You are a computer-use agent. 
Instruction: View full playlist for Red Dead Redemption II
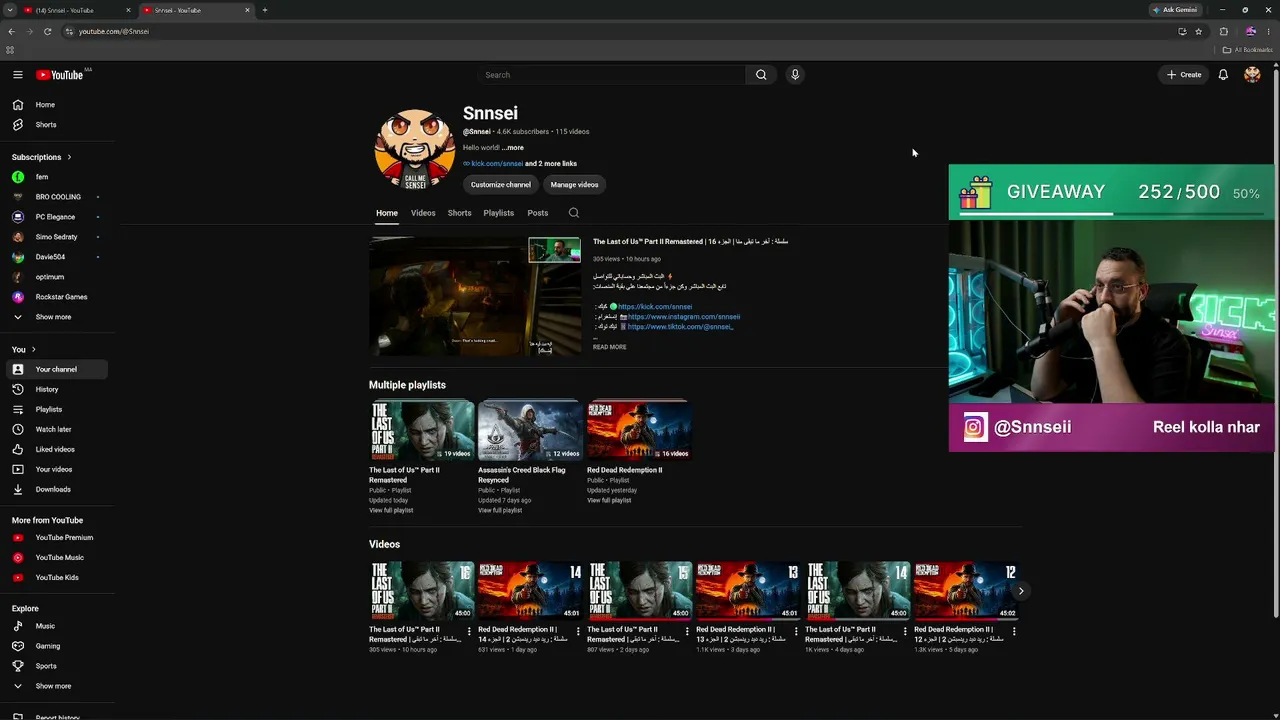(x=609, y=501)
